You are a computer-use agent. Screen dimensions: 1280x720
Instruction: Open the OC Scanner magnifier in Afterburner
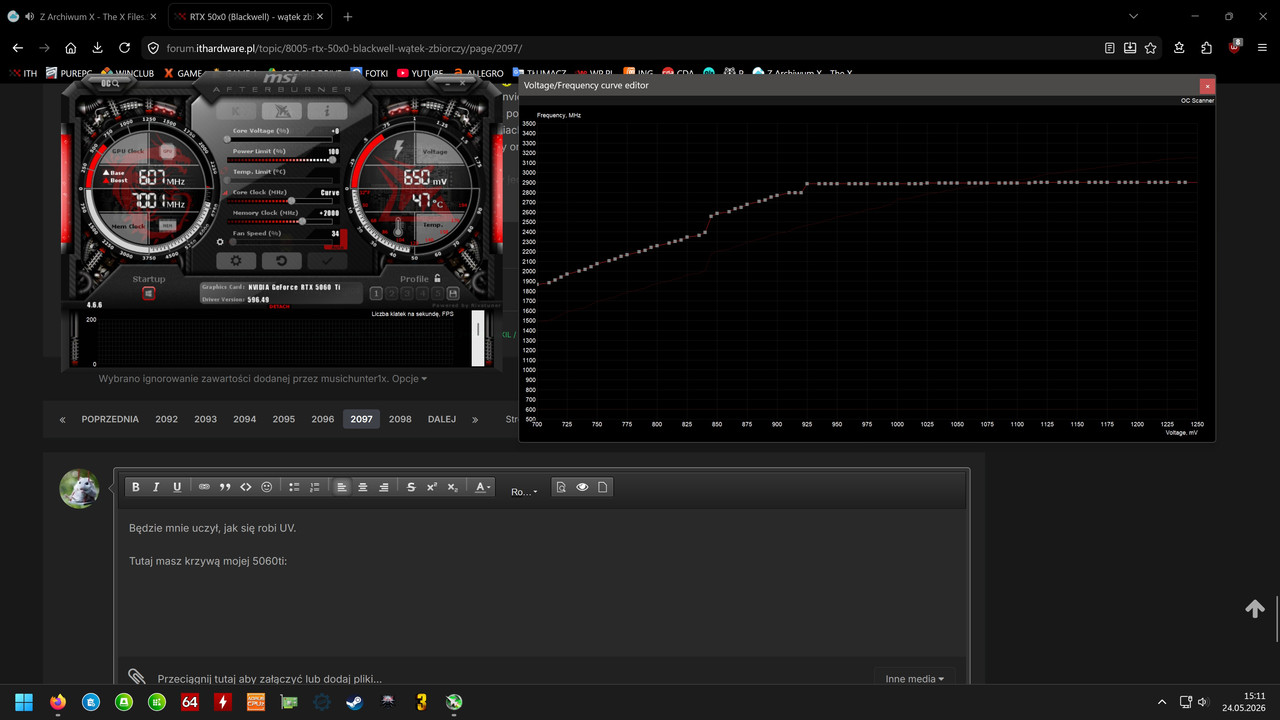(x=110, y=84)
